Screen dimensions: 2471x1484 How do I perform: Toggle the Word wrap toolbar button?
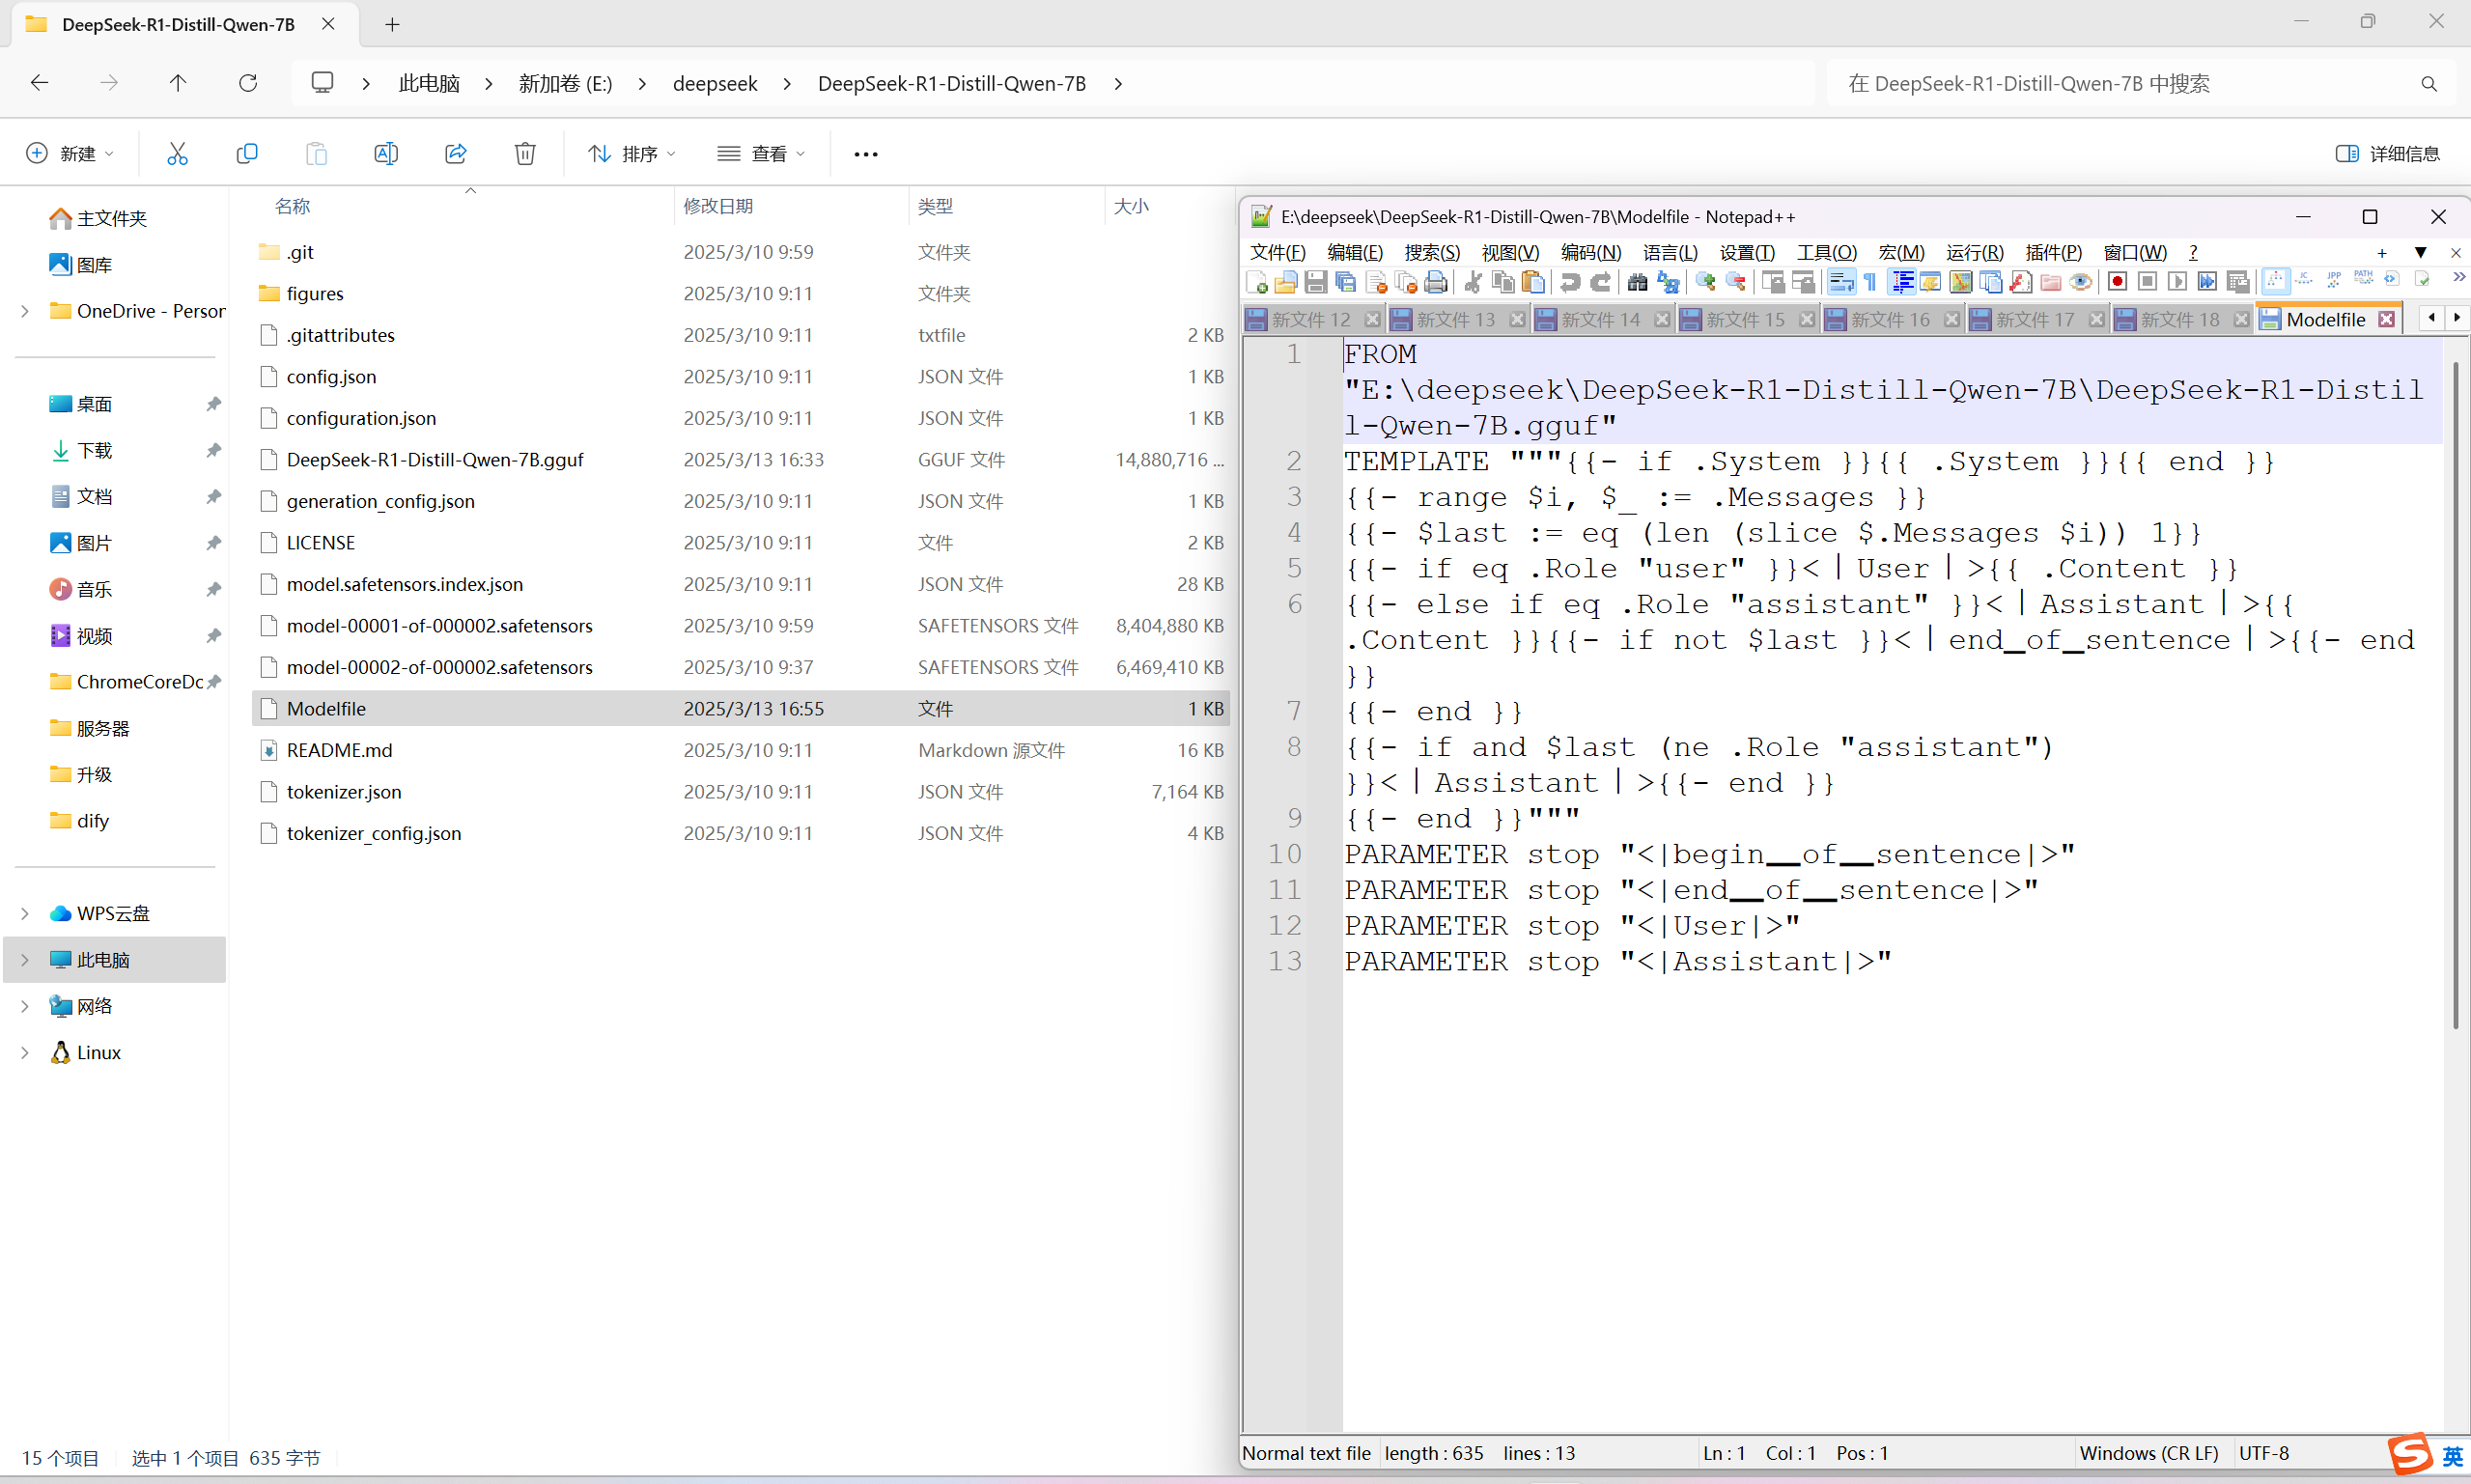(x=1841, y=283)
